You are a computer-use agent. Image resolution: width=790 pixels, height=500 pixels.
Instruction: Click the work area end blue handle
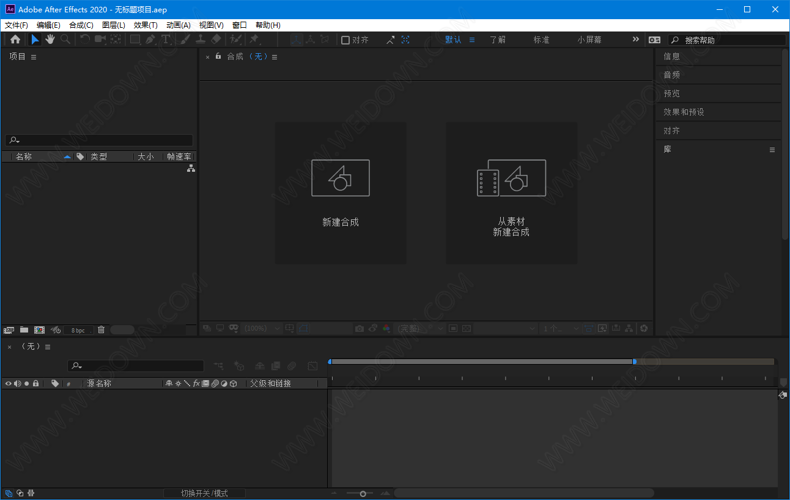[634, 361]
